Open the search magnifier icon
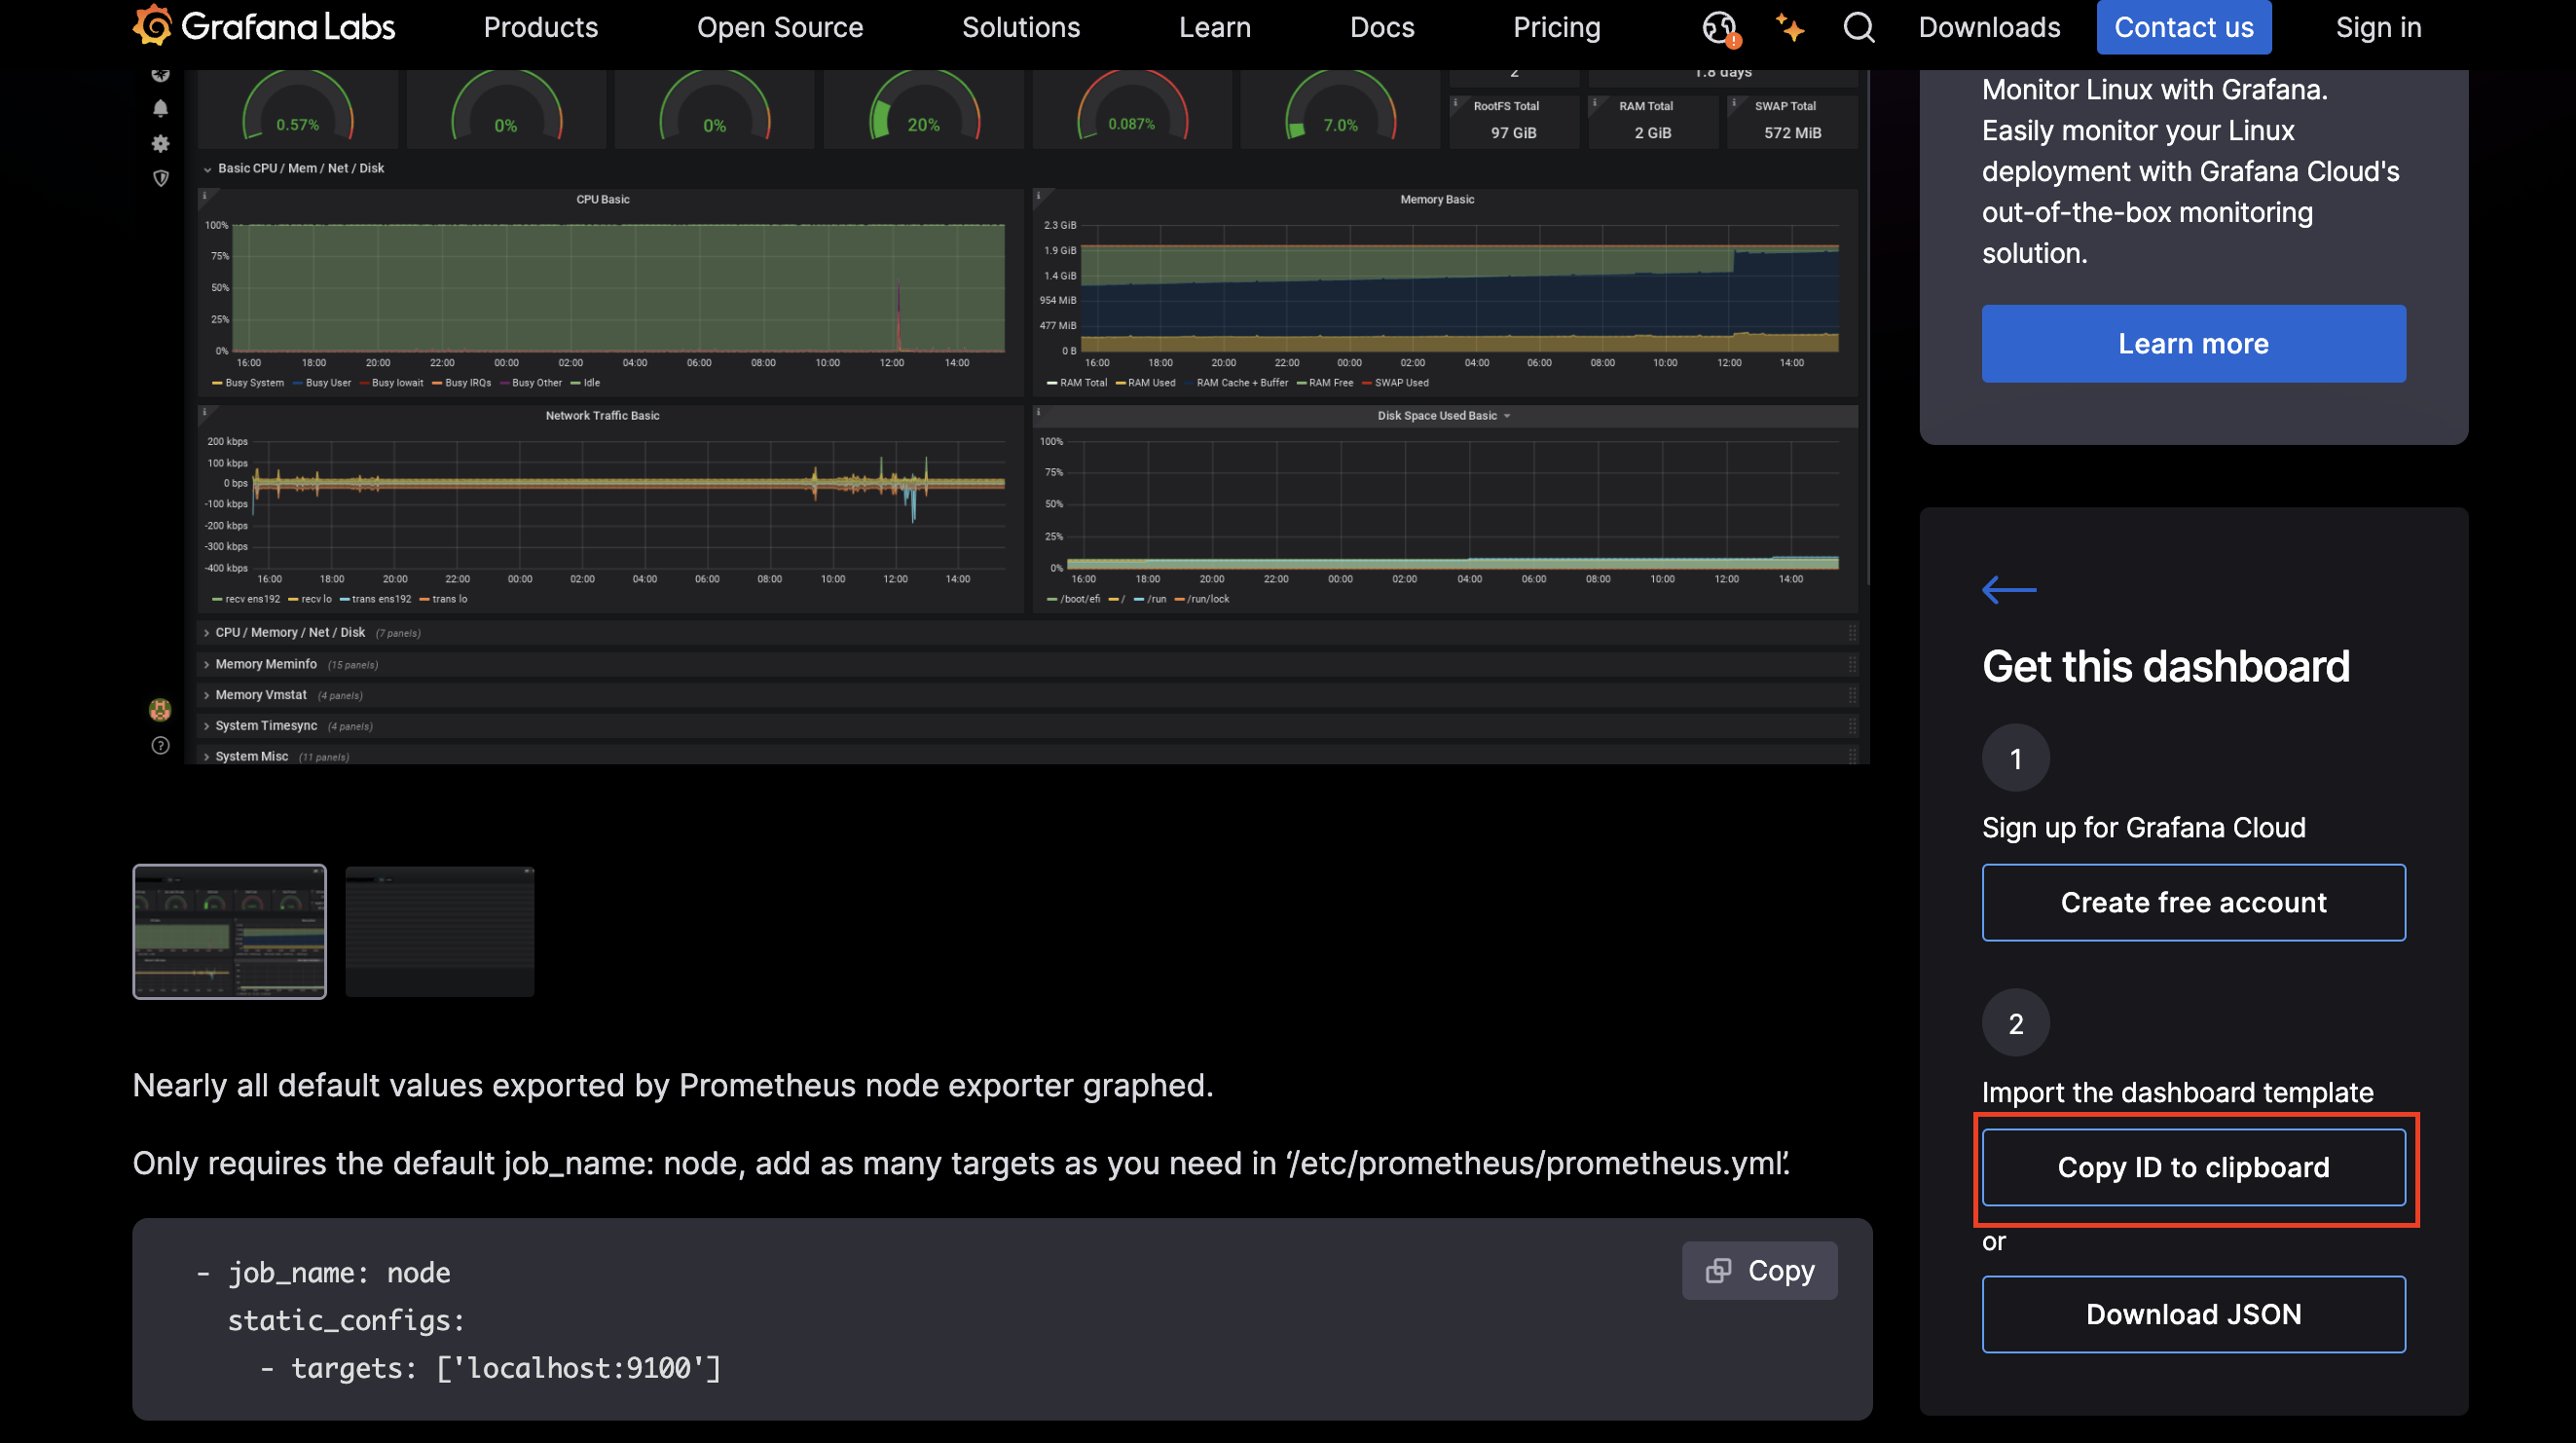Viewport: 2576px width, 1443px height. point(1859,27)
